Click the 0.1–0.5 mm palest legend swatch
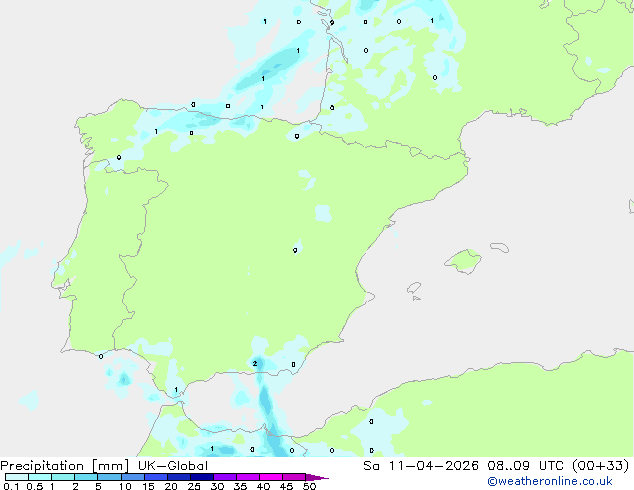The width and height of the screenshot is (634, 490). tap(17, 477)
